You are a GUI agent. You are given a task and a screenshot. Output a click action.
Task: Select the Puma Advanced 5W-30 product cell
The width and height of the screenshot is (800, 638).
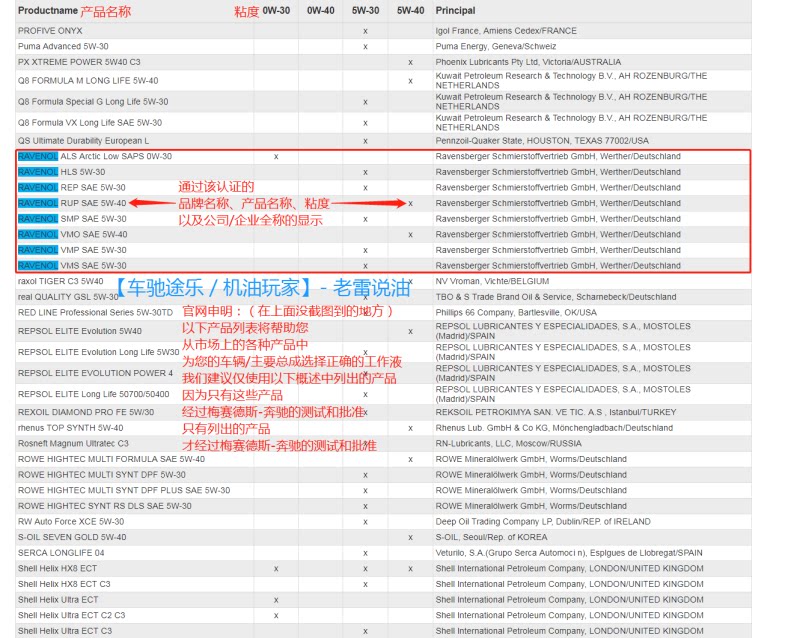[63, 46]
